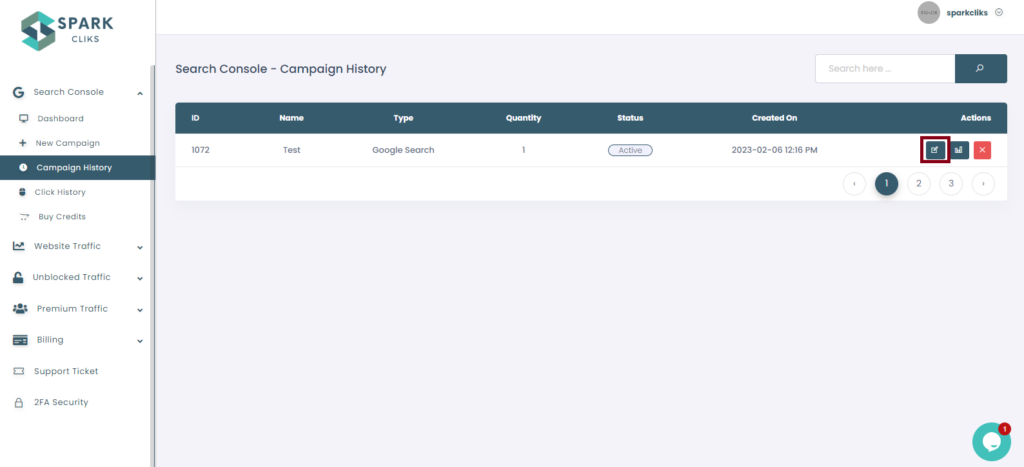
Task: Click the magnifier search button
Action: pos(980,69)
